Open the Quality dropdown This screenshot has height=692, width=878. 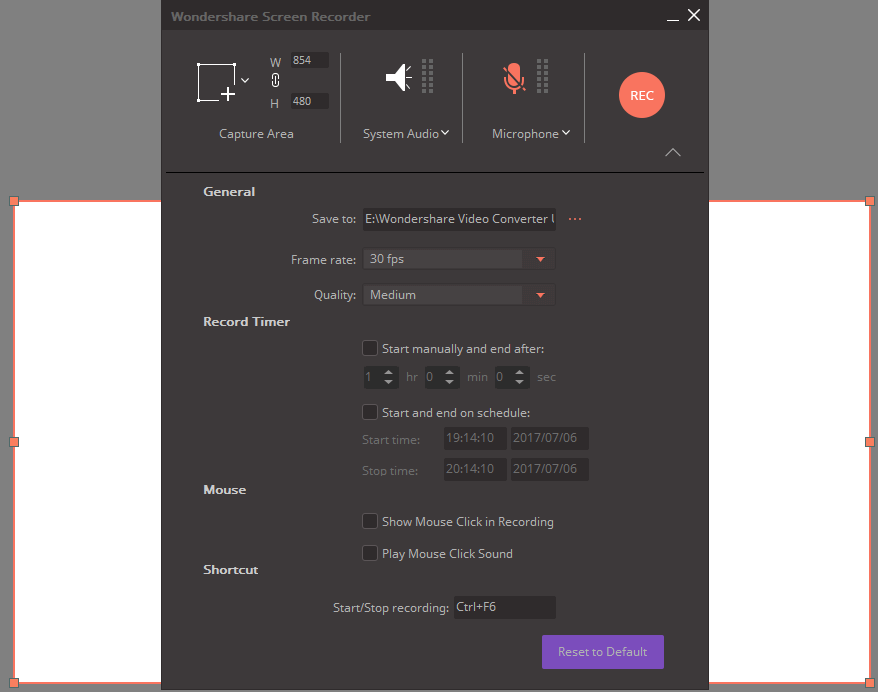tap(459, 295)
